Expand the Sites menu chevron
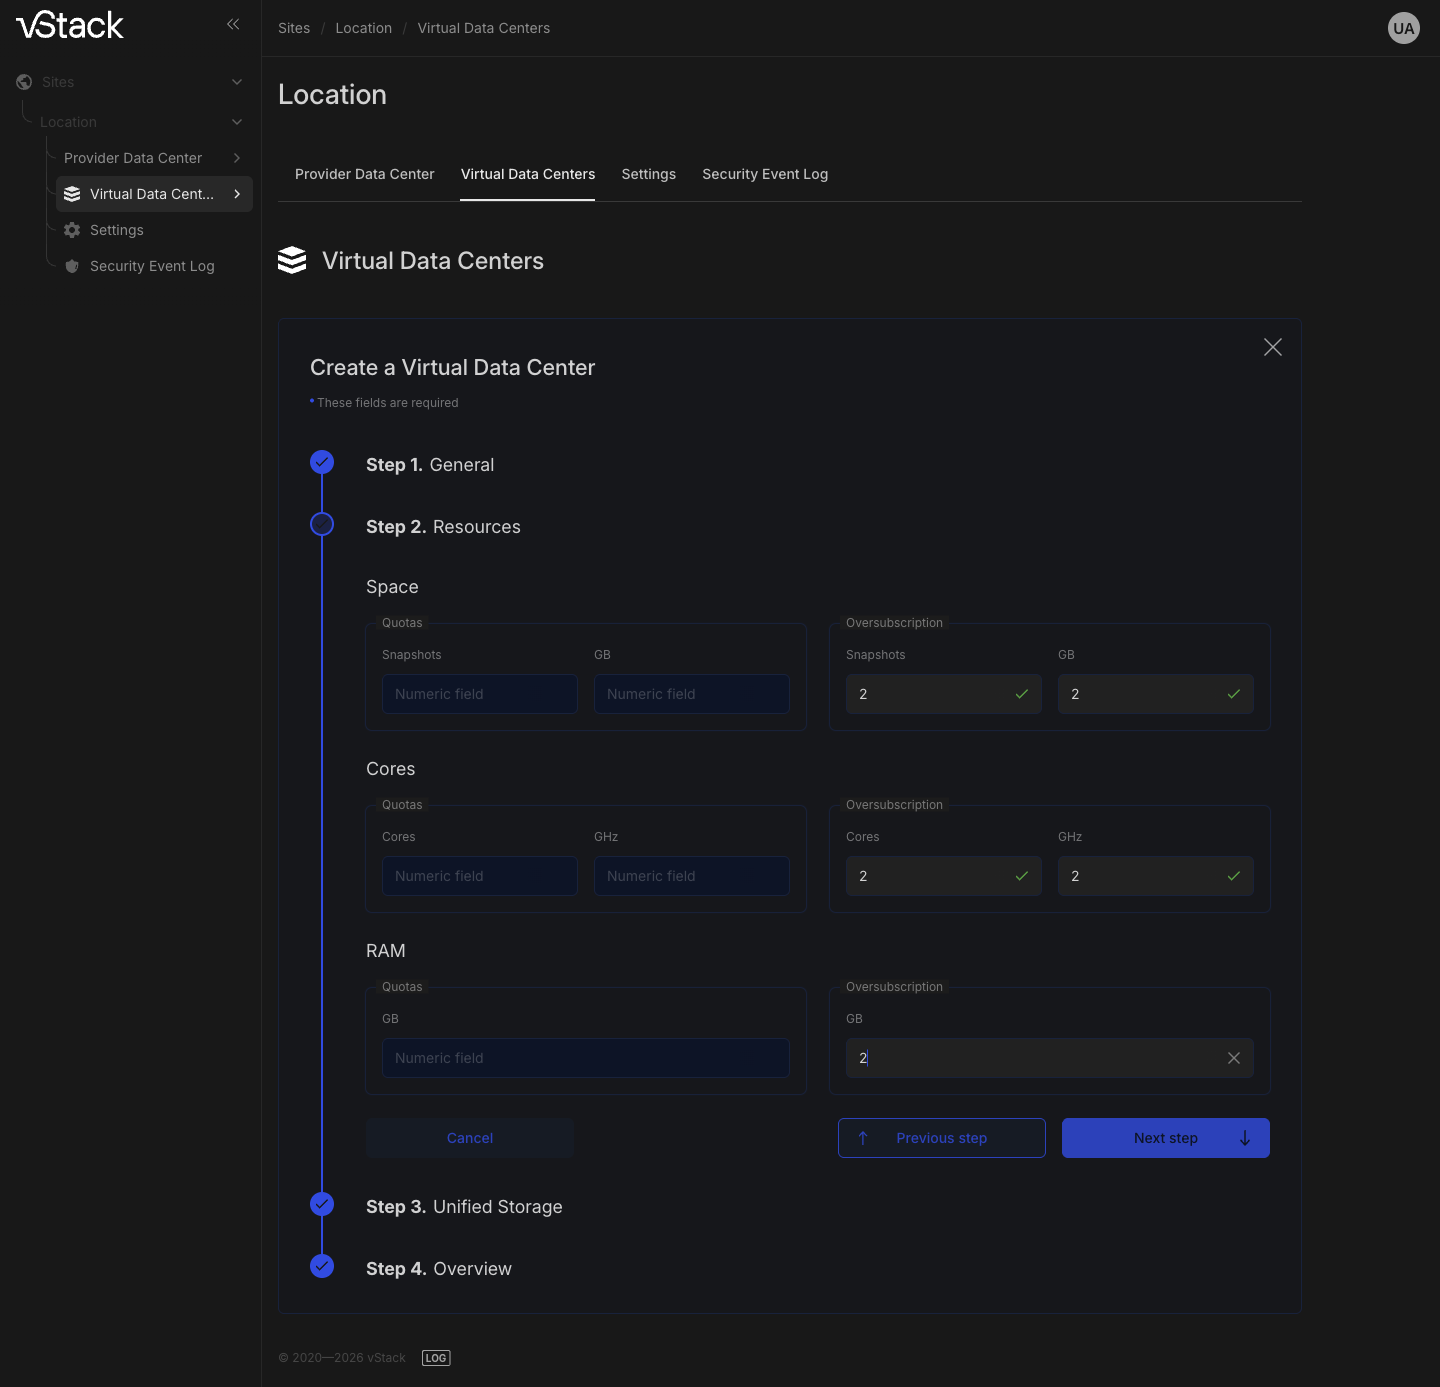 (237, 82)
